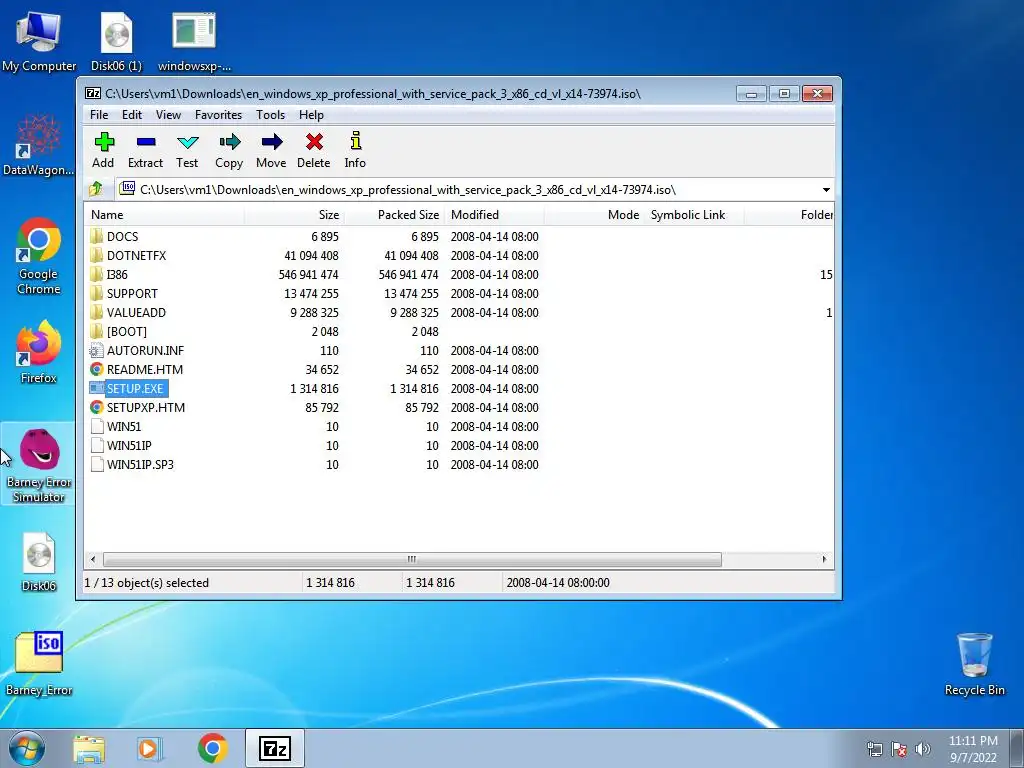
Task: Select the SETUP.EXE file icon
Action: (97, 388)
